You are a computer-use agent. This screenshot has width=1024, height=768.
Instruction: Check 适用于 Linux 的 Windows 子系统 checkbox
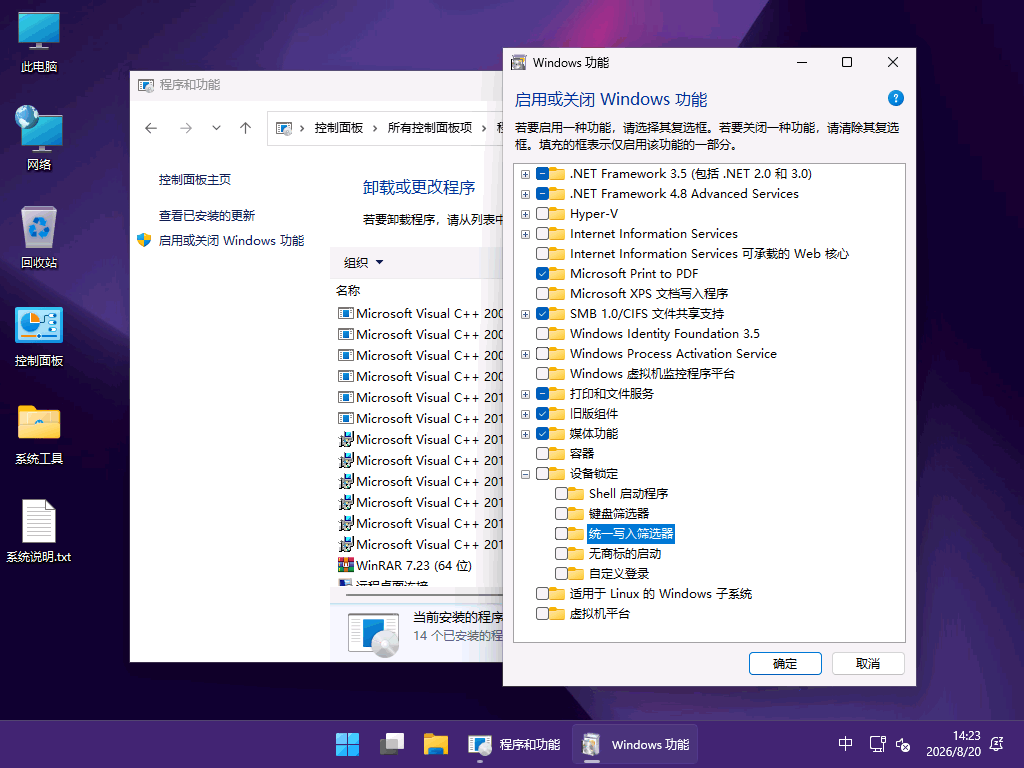tap(542, 594)
